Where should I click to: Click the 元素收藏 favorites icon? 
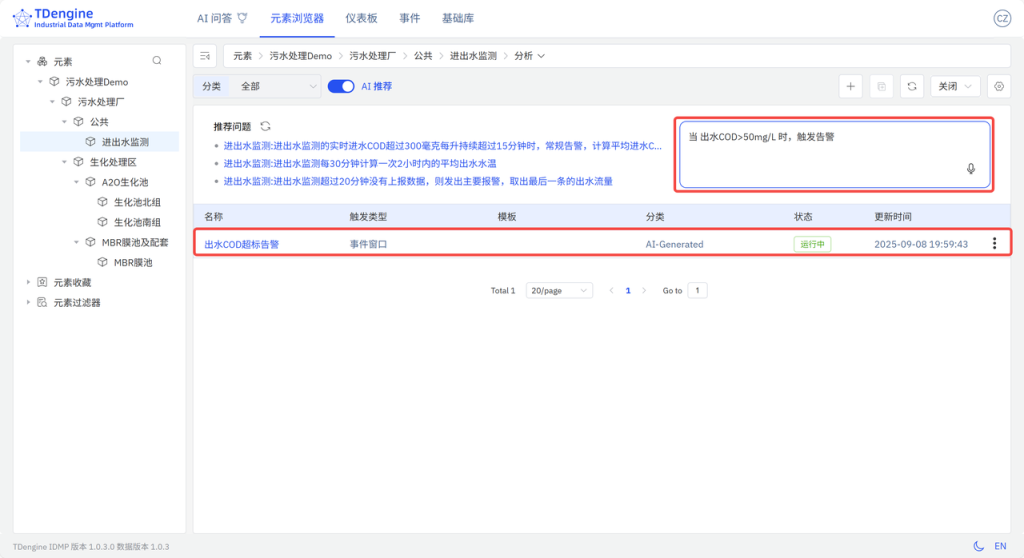42,282
